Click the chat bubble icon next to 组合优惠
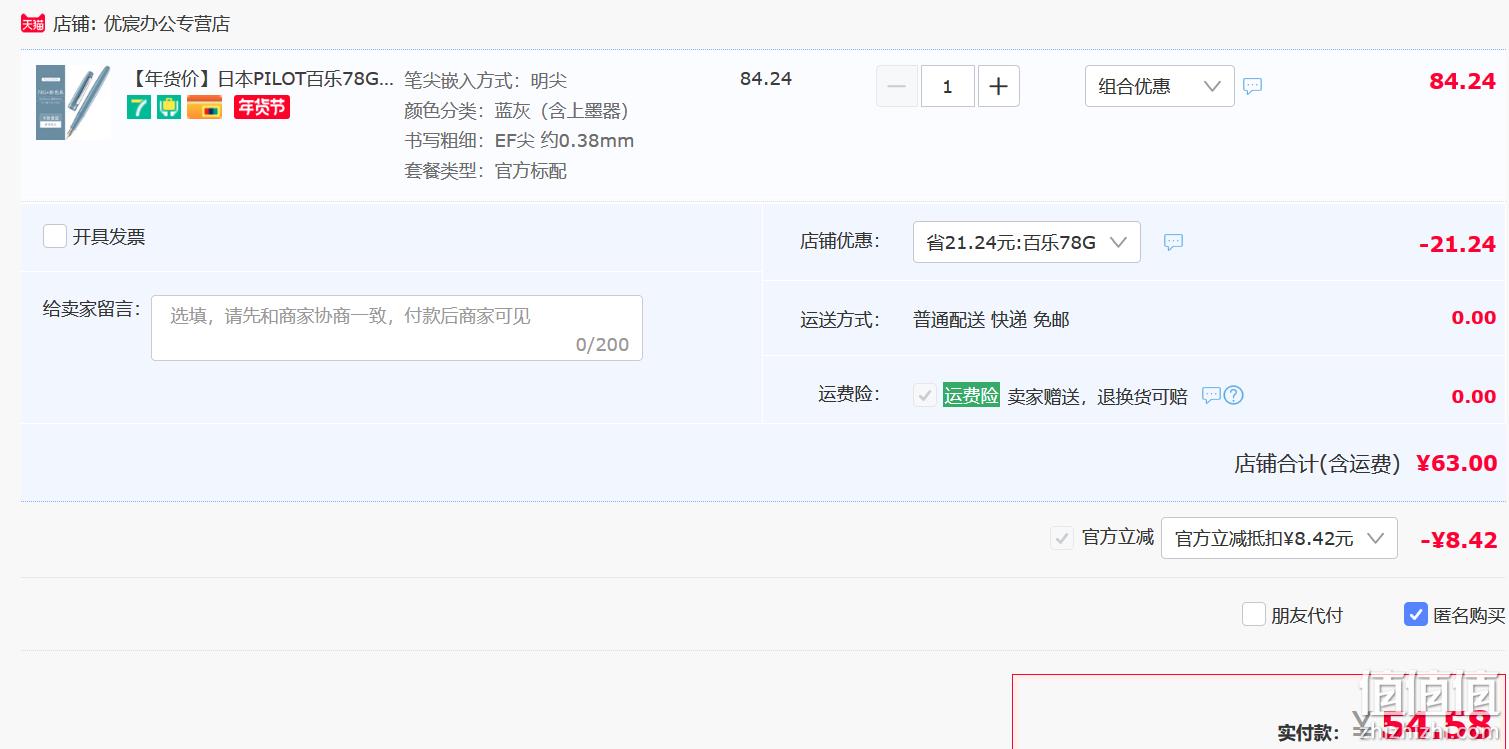 pos(1252,86)
